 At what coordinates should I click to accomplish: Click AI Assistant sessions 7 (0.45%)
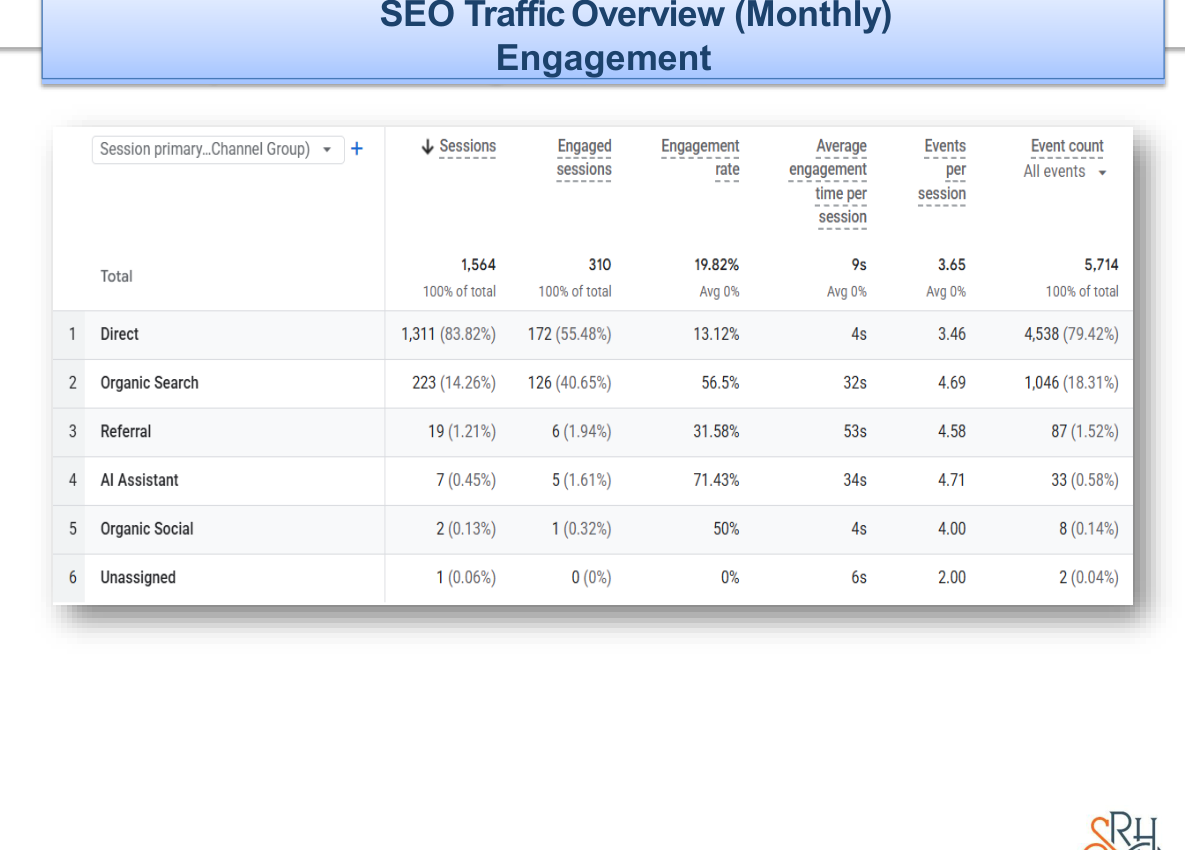click(466, 480)
